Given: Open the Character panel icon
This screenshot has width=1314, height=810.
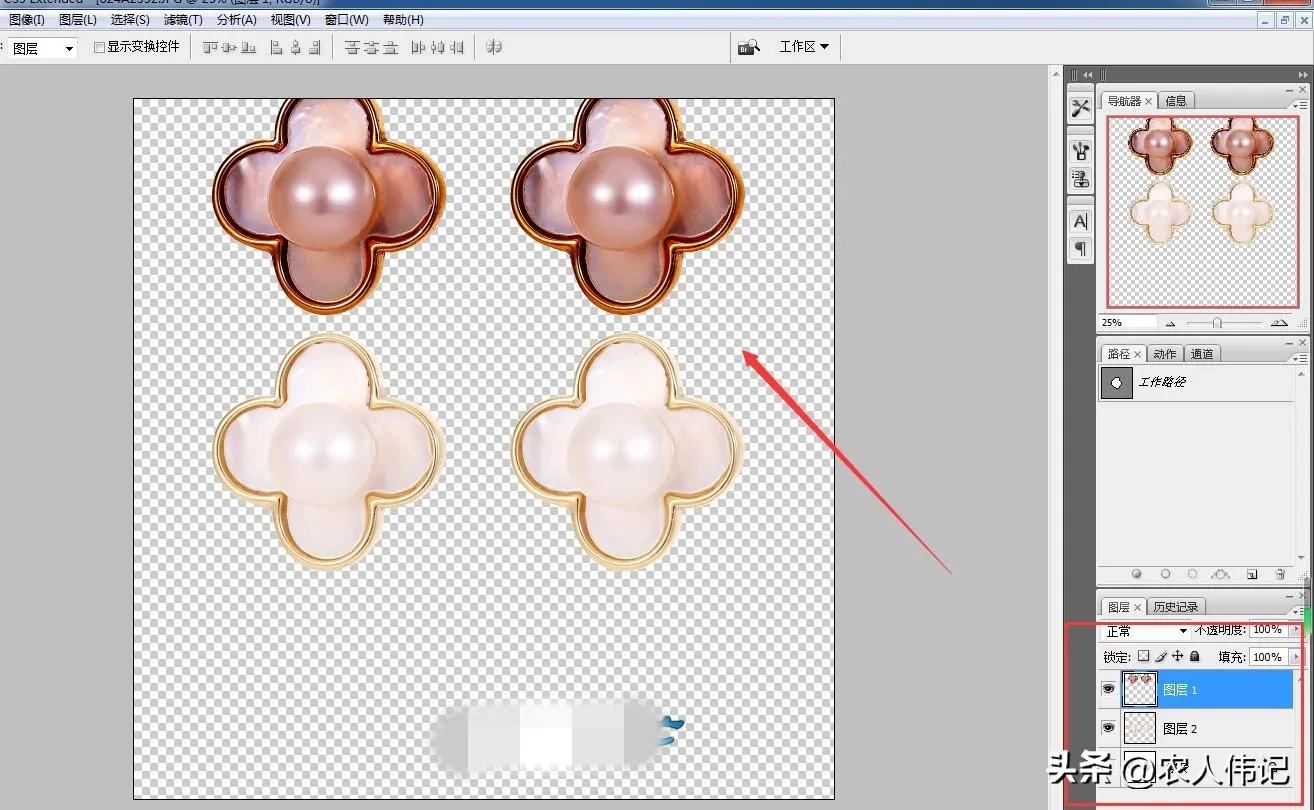Looking at the screenshot, I should click(1080, 222).
